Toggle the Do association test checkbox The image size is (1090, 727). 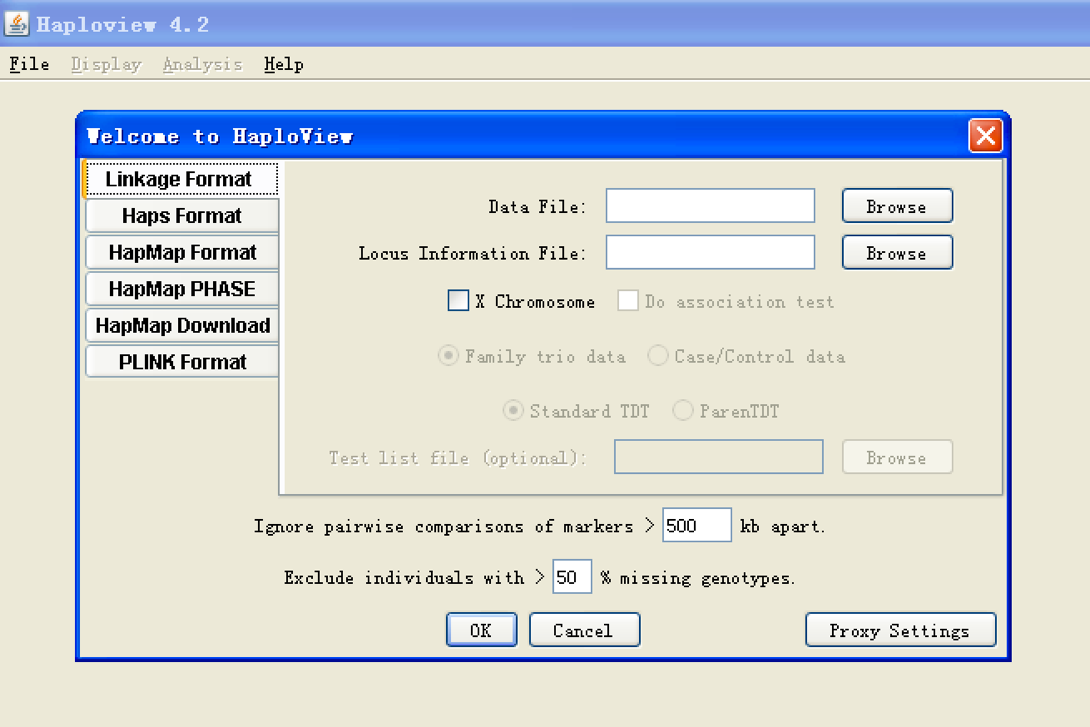click(x=628, y=300)
